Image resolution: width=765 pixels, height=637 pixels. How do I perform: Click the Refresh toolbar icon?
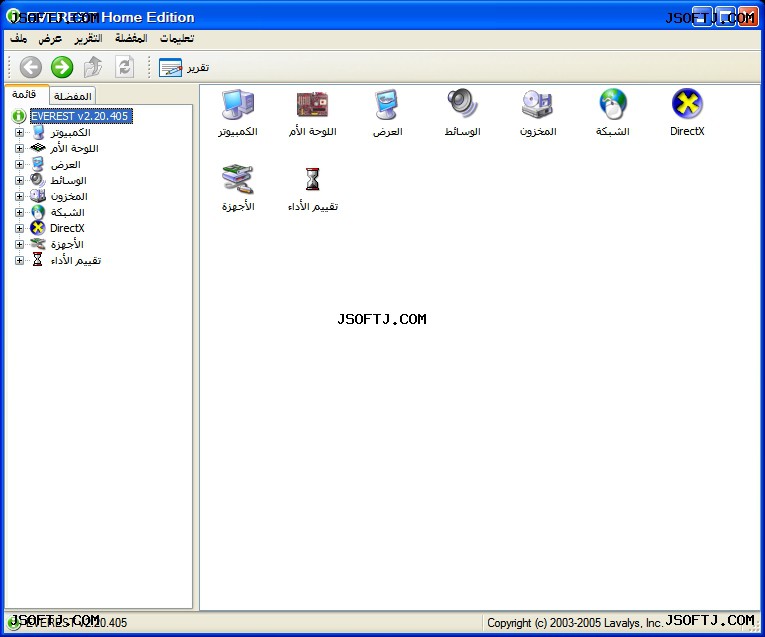[x=124, y=67]
